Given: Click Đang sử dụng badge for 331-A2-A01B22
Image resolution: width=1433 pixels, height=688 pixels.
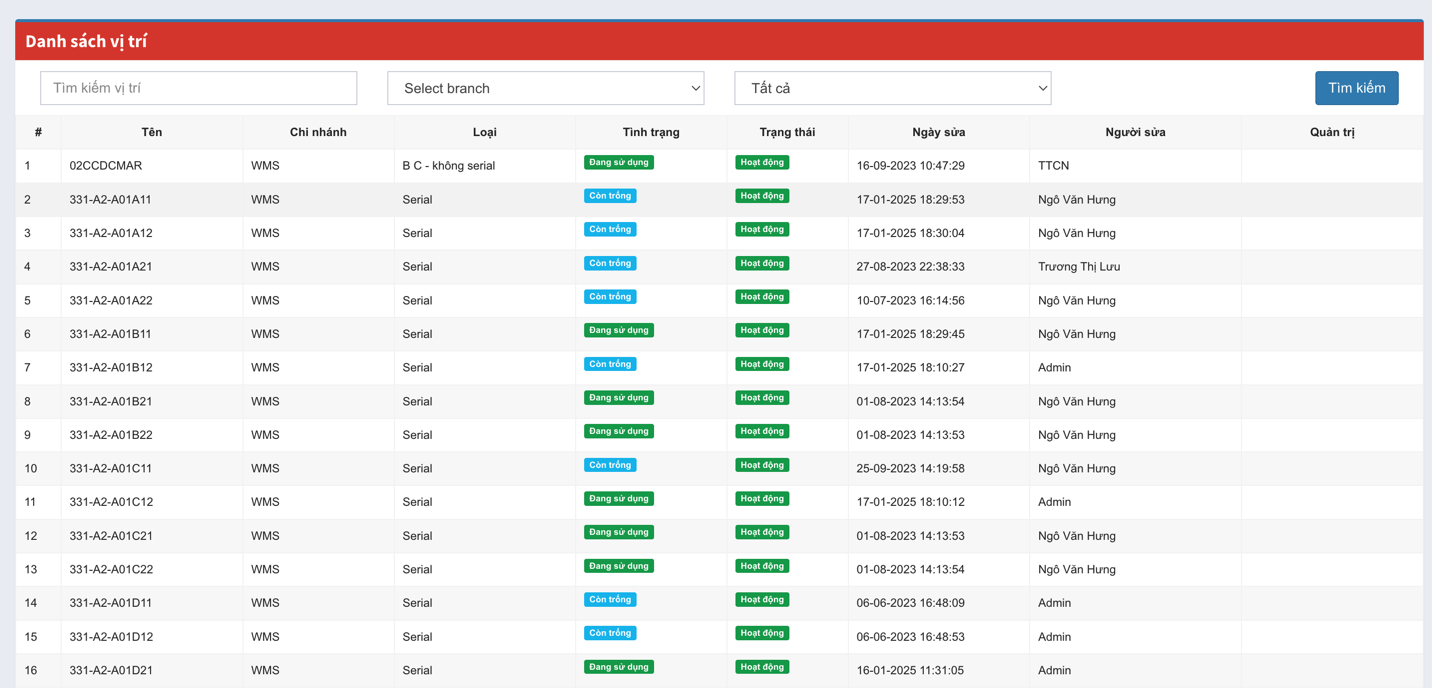Looking at the screenshot, I should [619, 431].
